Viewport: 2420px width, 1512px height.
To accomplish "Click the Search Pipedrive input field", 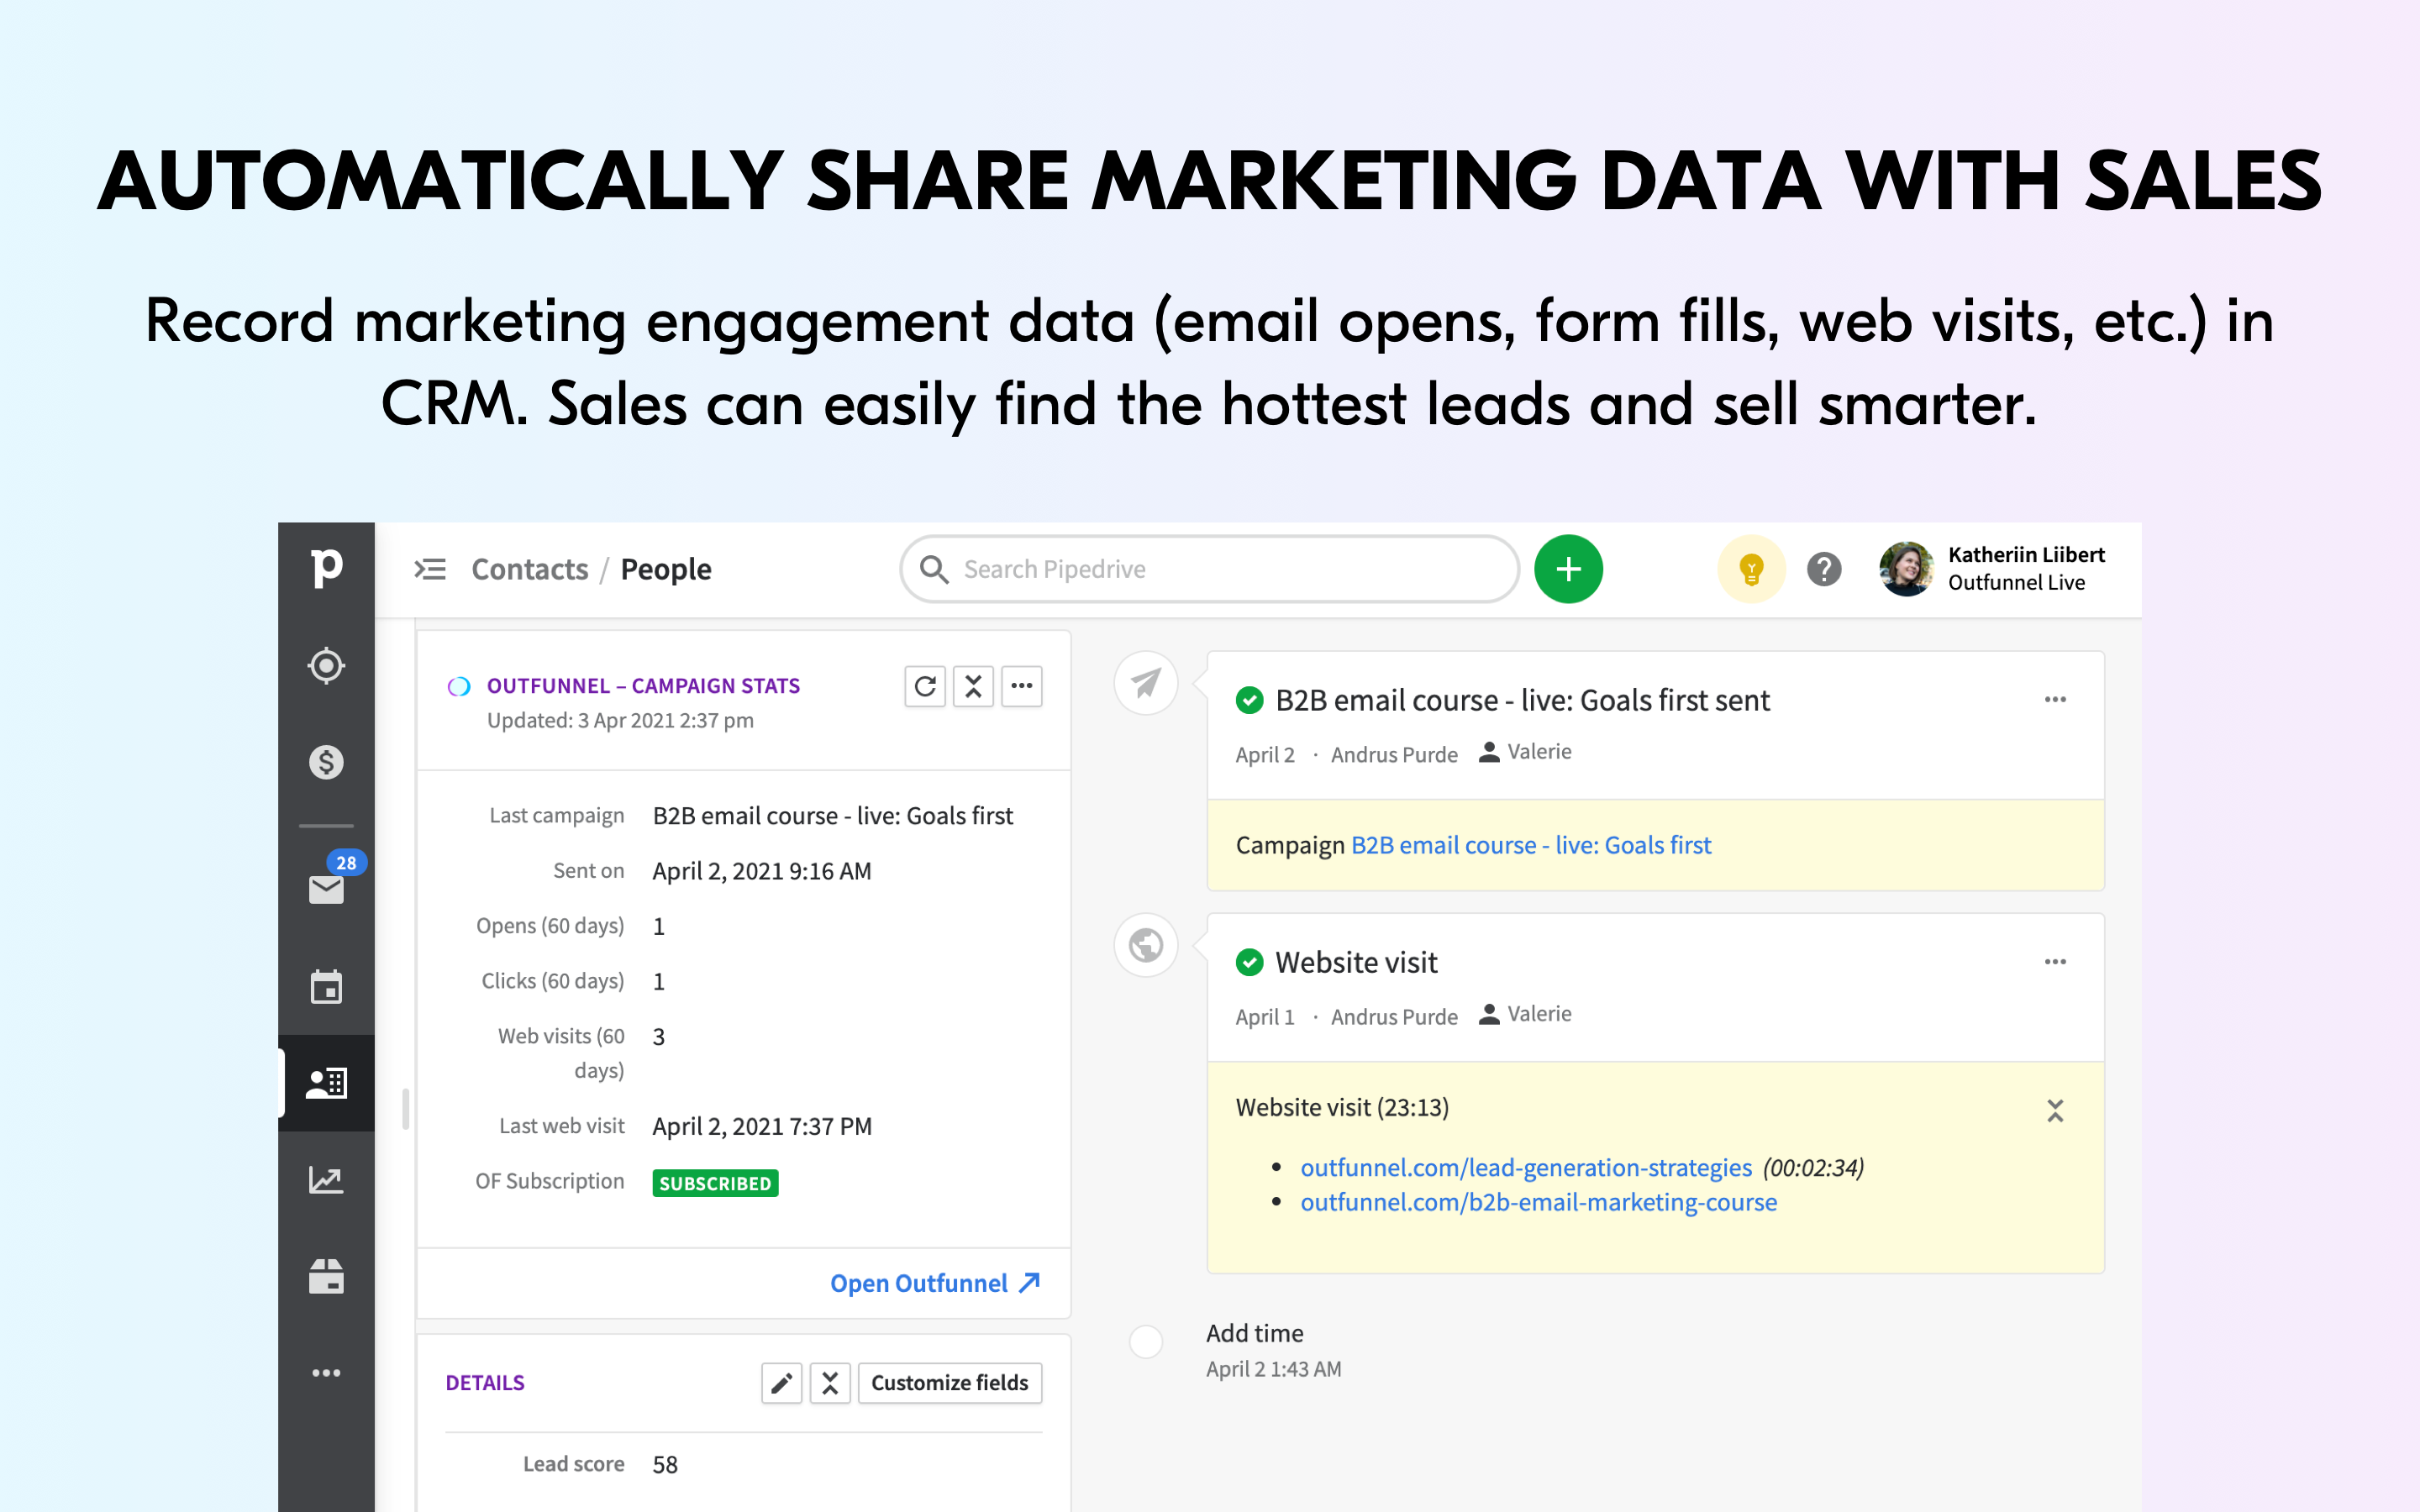I will tap(1210, 569).
